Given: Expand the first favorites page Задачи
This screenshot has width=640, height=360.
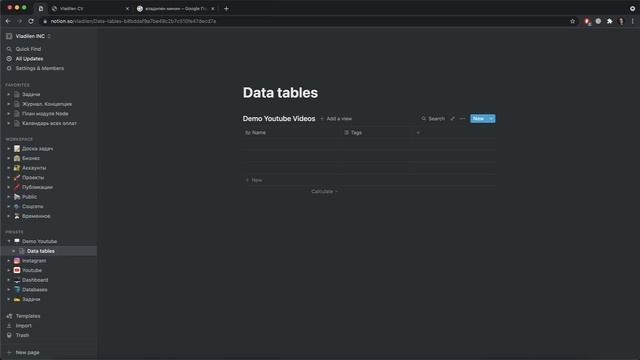Looking at the screenshot, I should pyautogui.click(x=9, y=94).
